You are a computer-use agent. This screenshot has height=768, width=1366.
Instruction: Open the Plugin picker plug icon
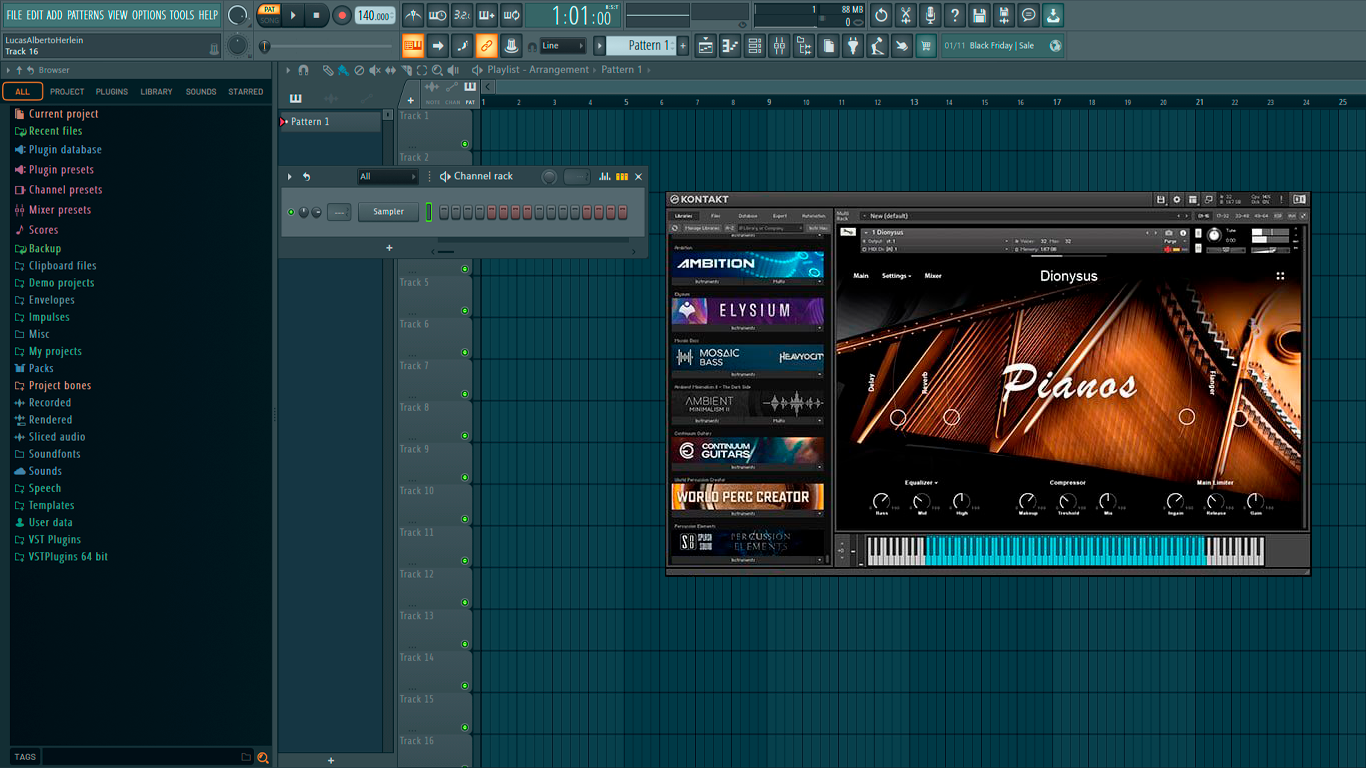pos(853,45)
